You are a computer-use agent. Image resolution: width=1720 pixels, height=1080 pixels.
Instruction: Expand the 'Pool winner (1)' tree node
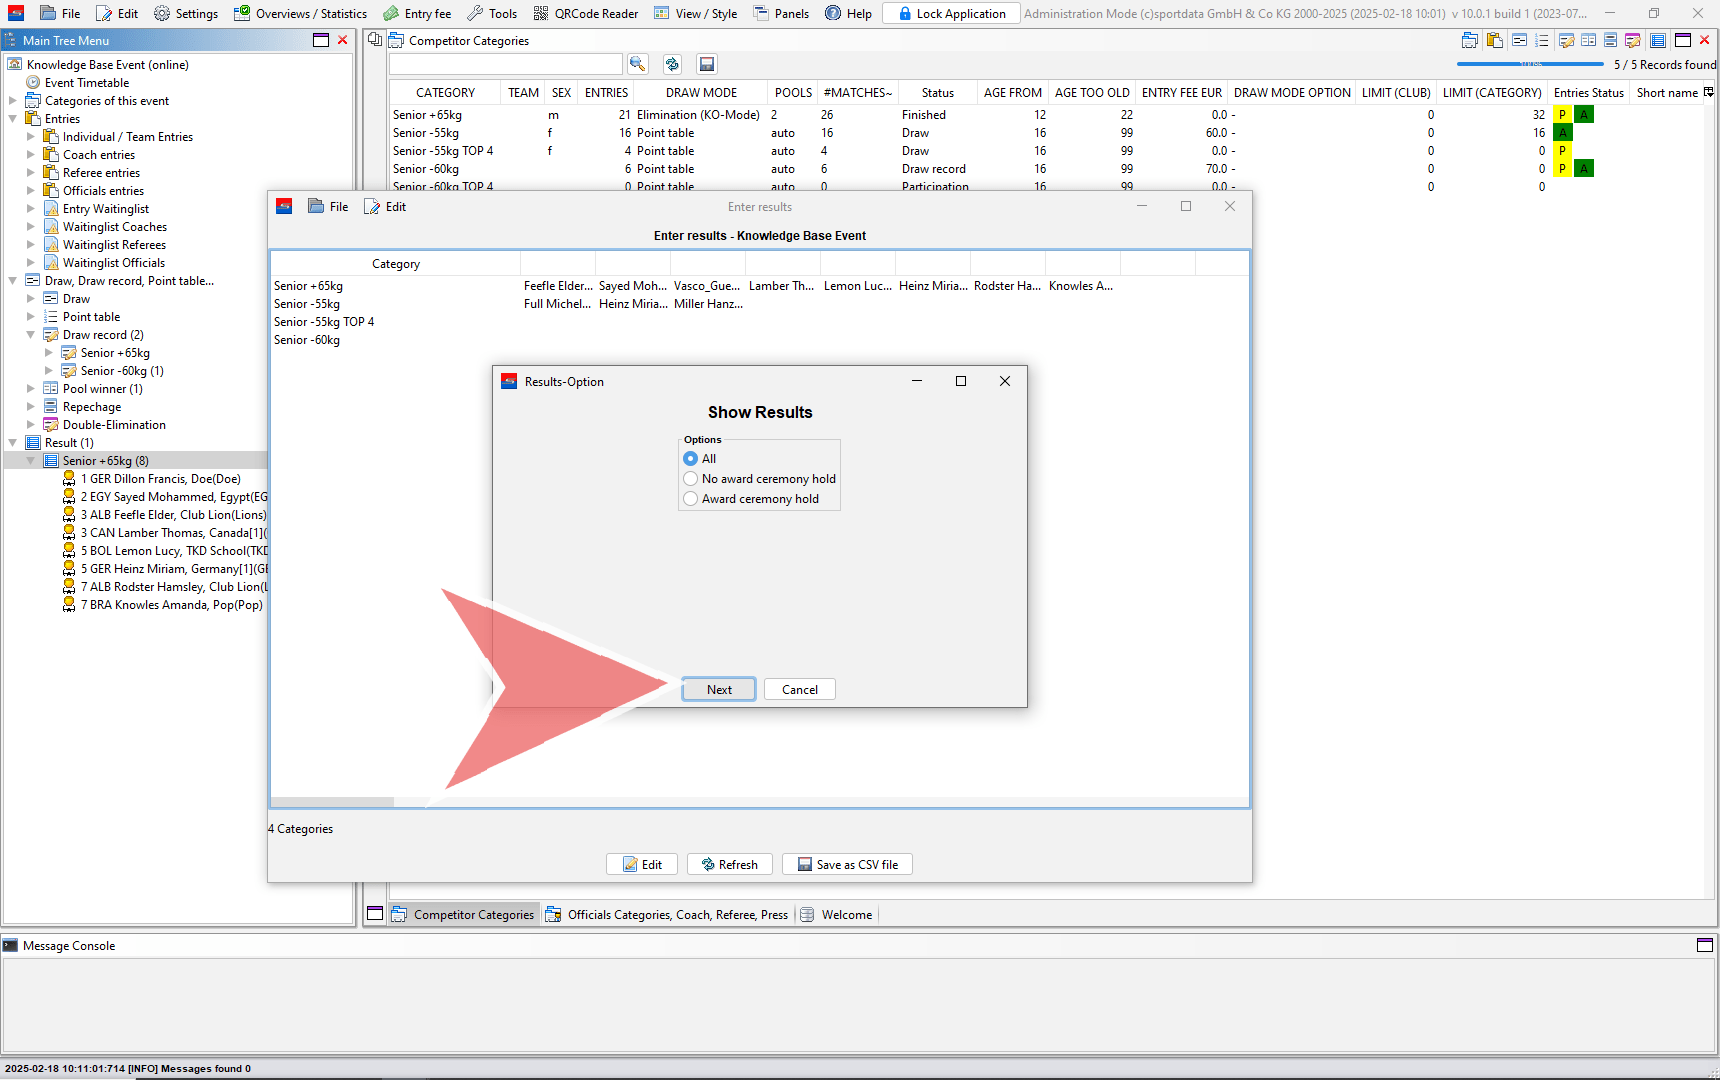coord(31,389)
